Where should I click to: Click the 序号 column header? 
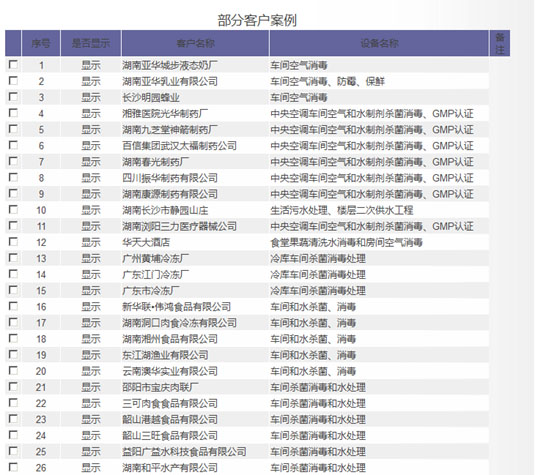coord(41,43)
